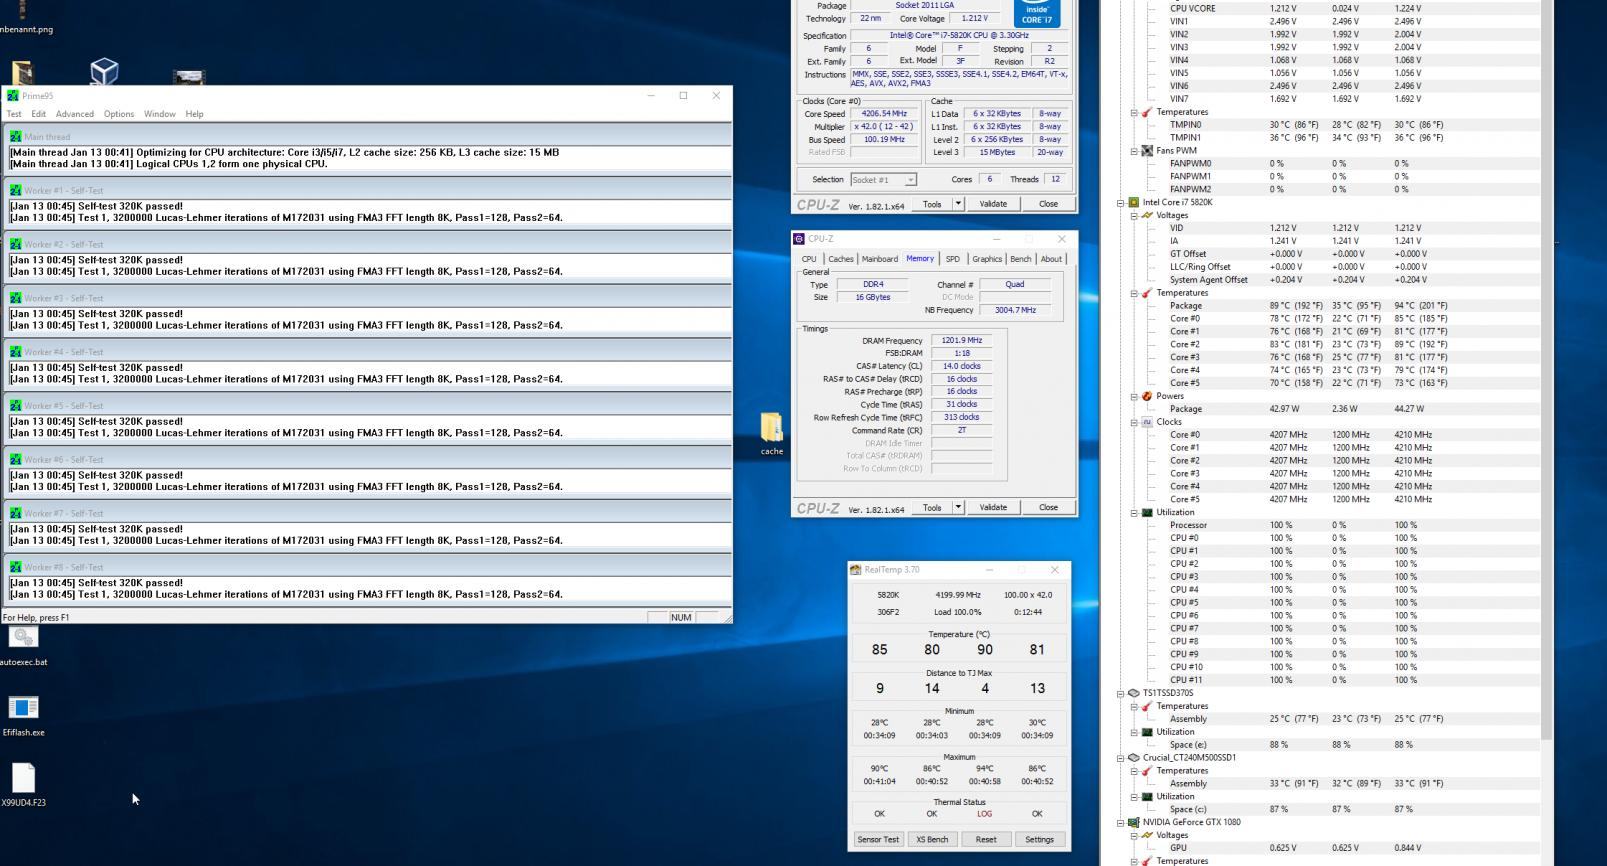
Task: Select the VirtualBox cube desktop icon
Action: pos(104,71)
